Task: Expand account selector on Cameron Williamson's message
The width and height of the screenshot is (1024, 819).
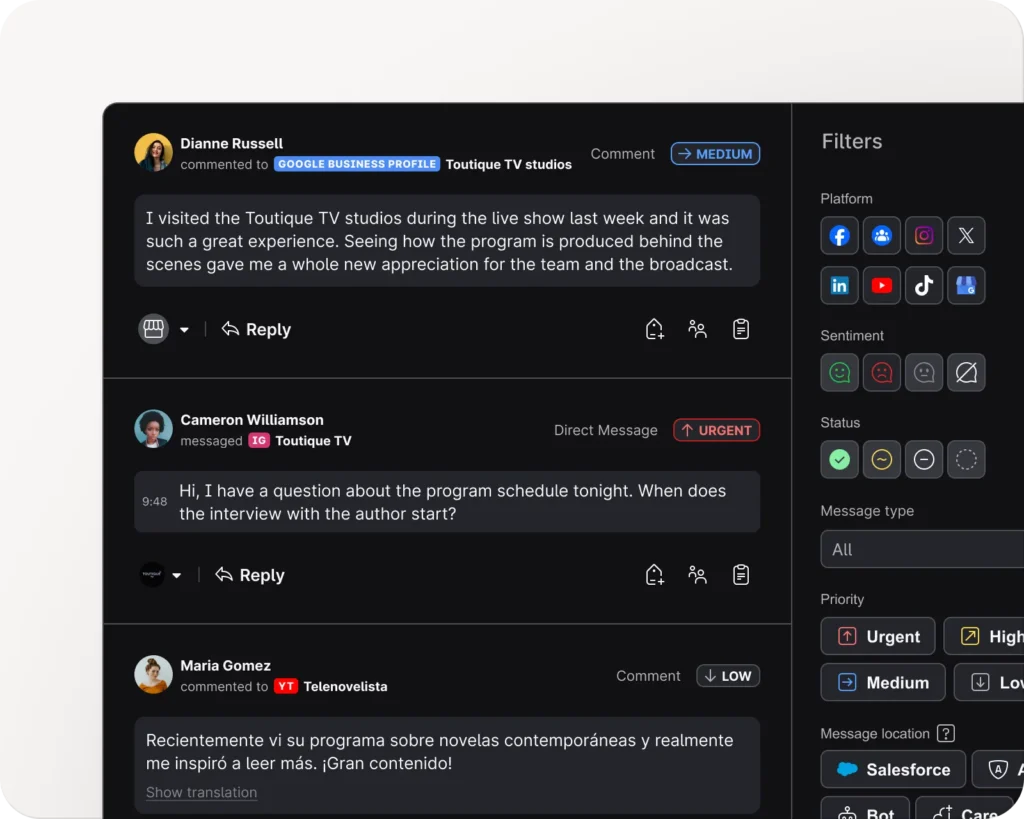Action: coord(177,576)
